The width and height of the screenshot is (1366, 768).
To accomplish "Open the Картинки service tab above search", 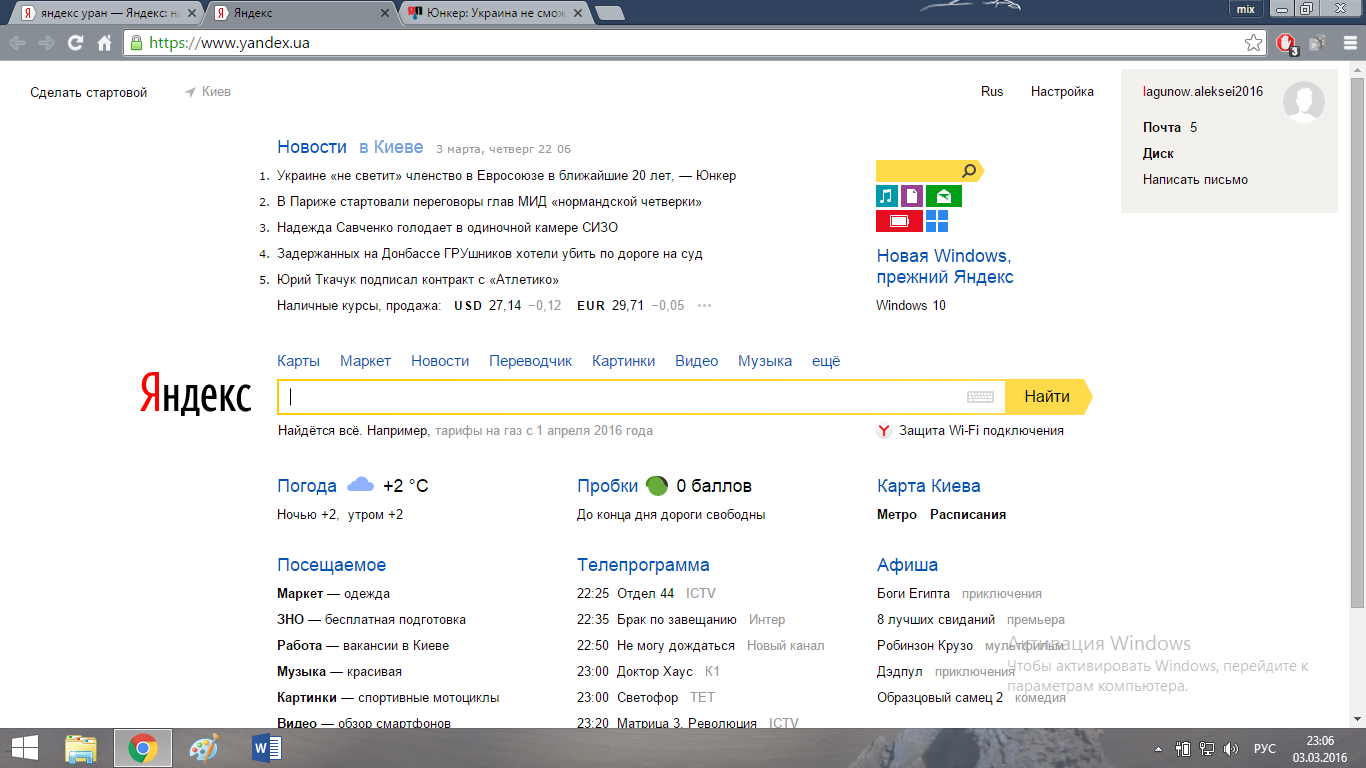I will [623, 361].
